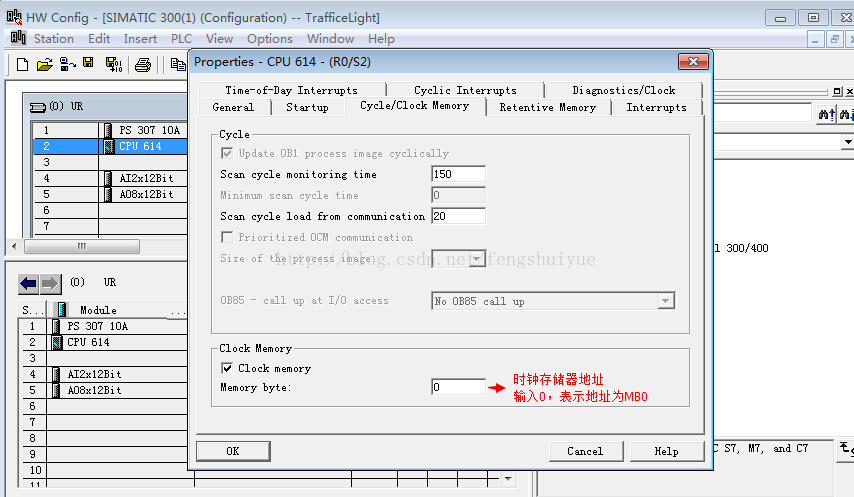Click the Help button in Properties dialog

point(667,451)
